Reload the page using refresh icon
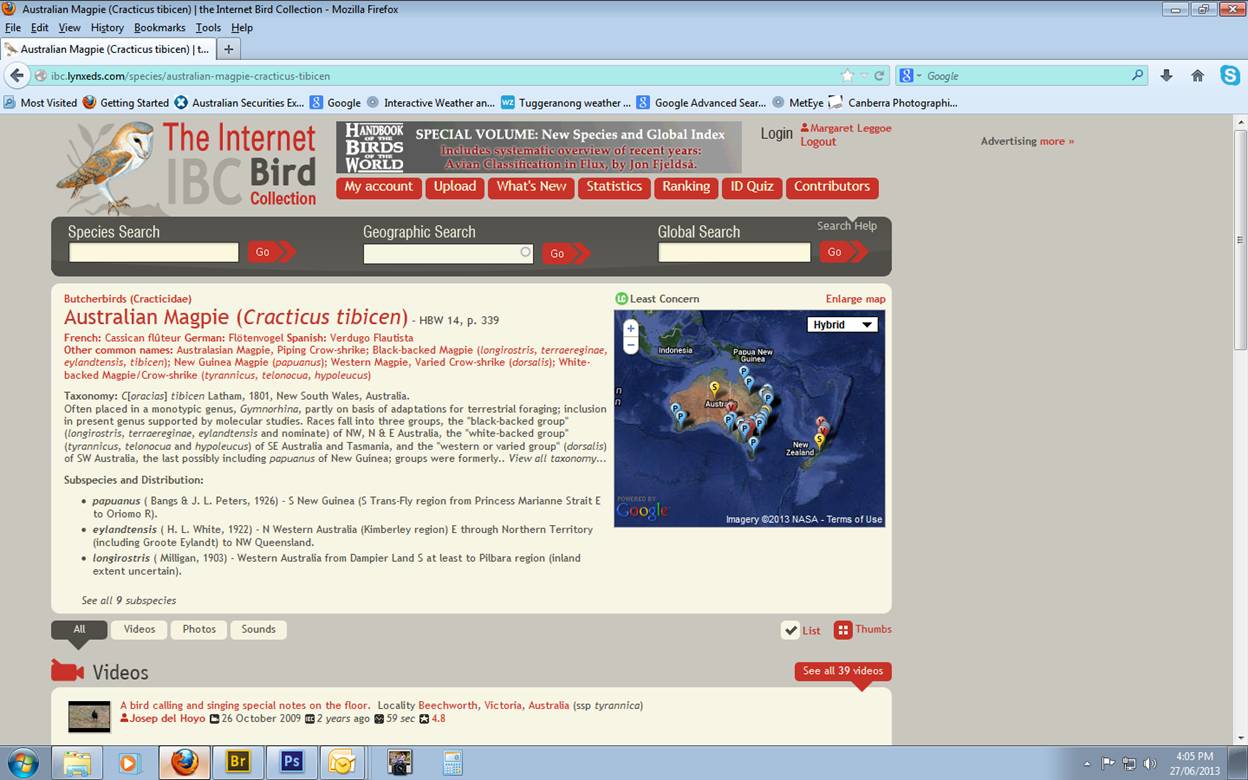1248x780 pixels. [879, 76]
